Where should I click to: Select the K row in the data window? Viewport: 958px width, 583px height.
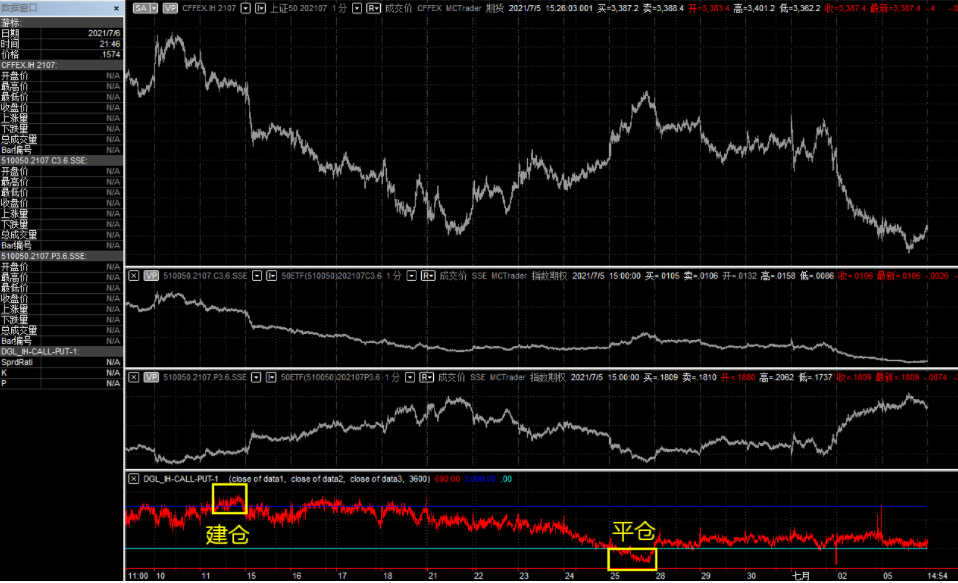tap(61, 373)
